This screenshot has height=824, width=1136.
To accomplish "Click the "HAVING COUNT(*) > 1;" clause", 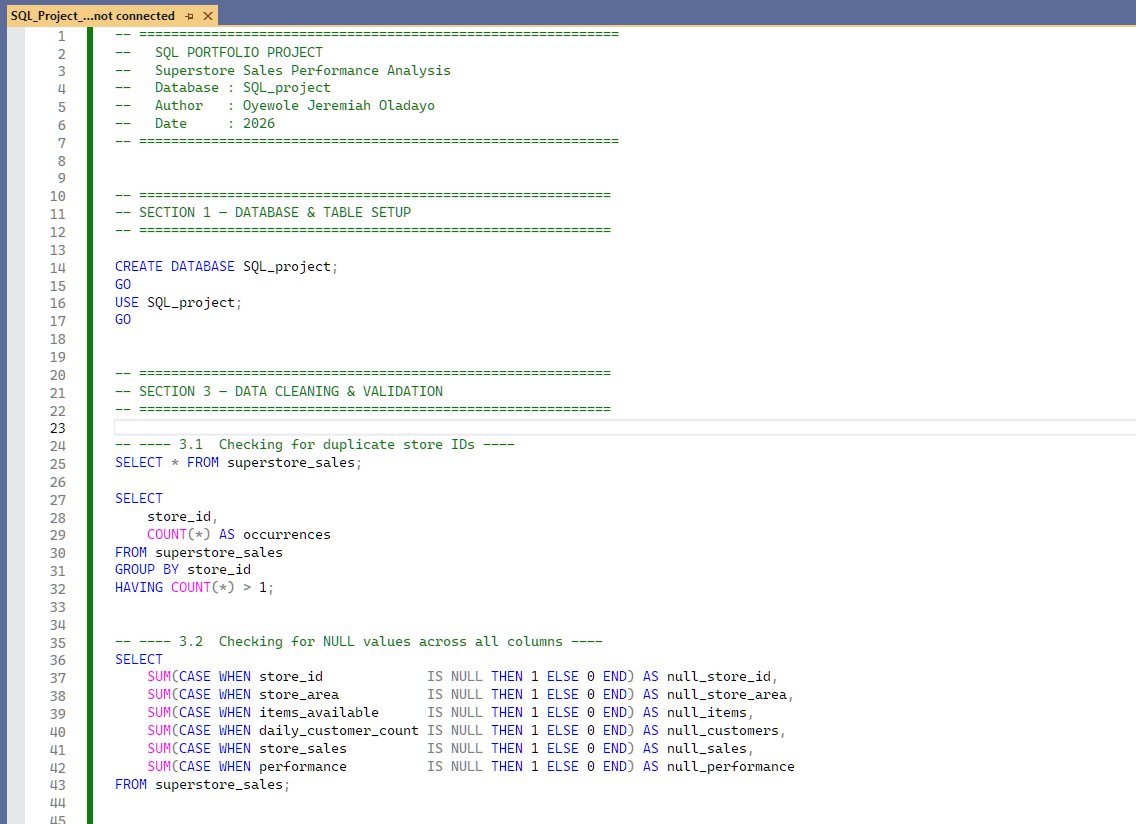I will [194, 588].
